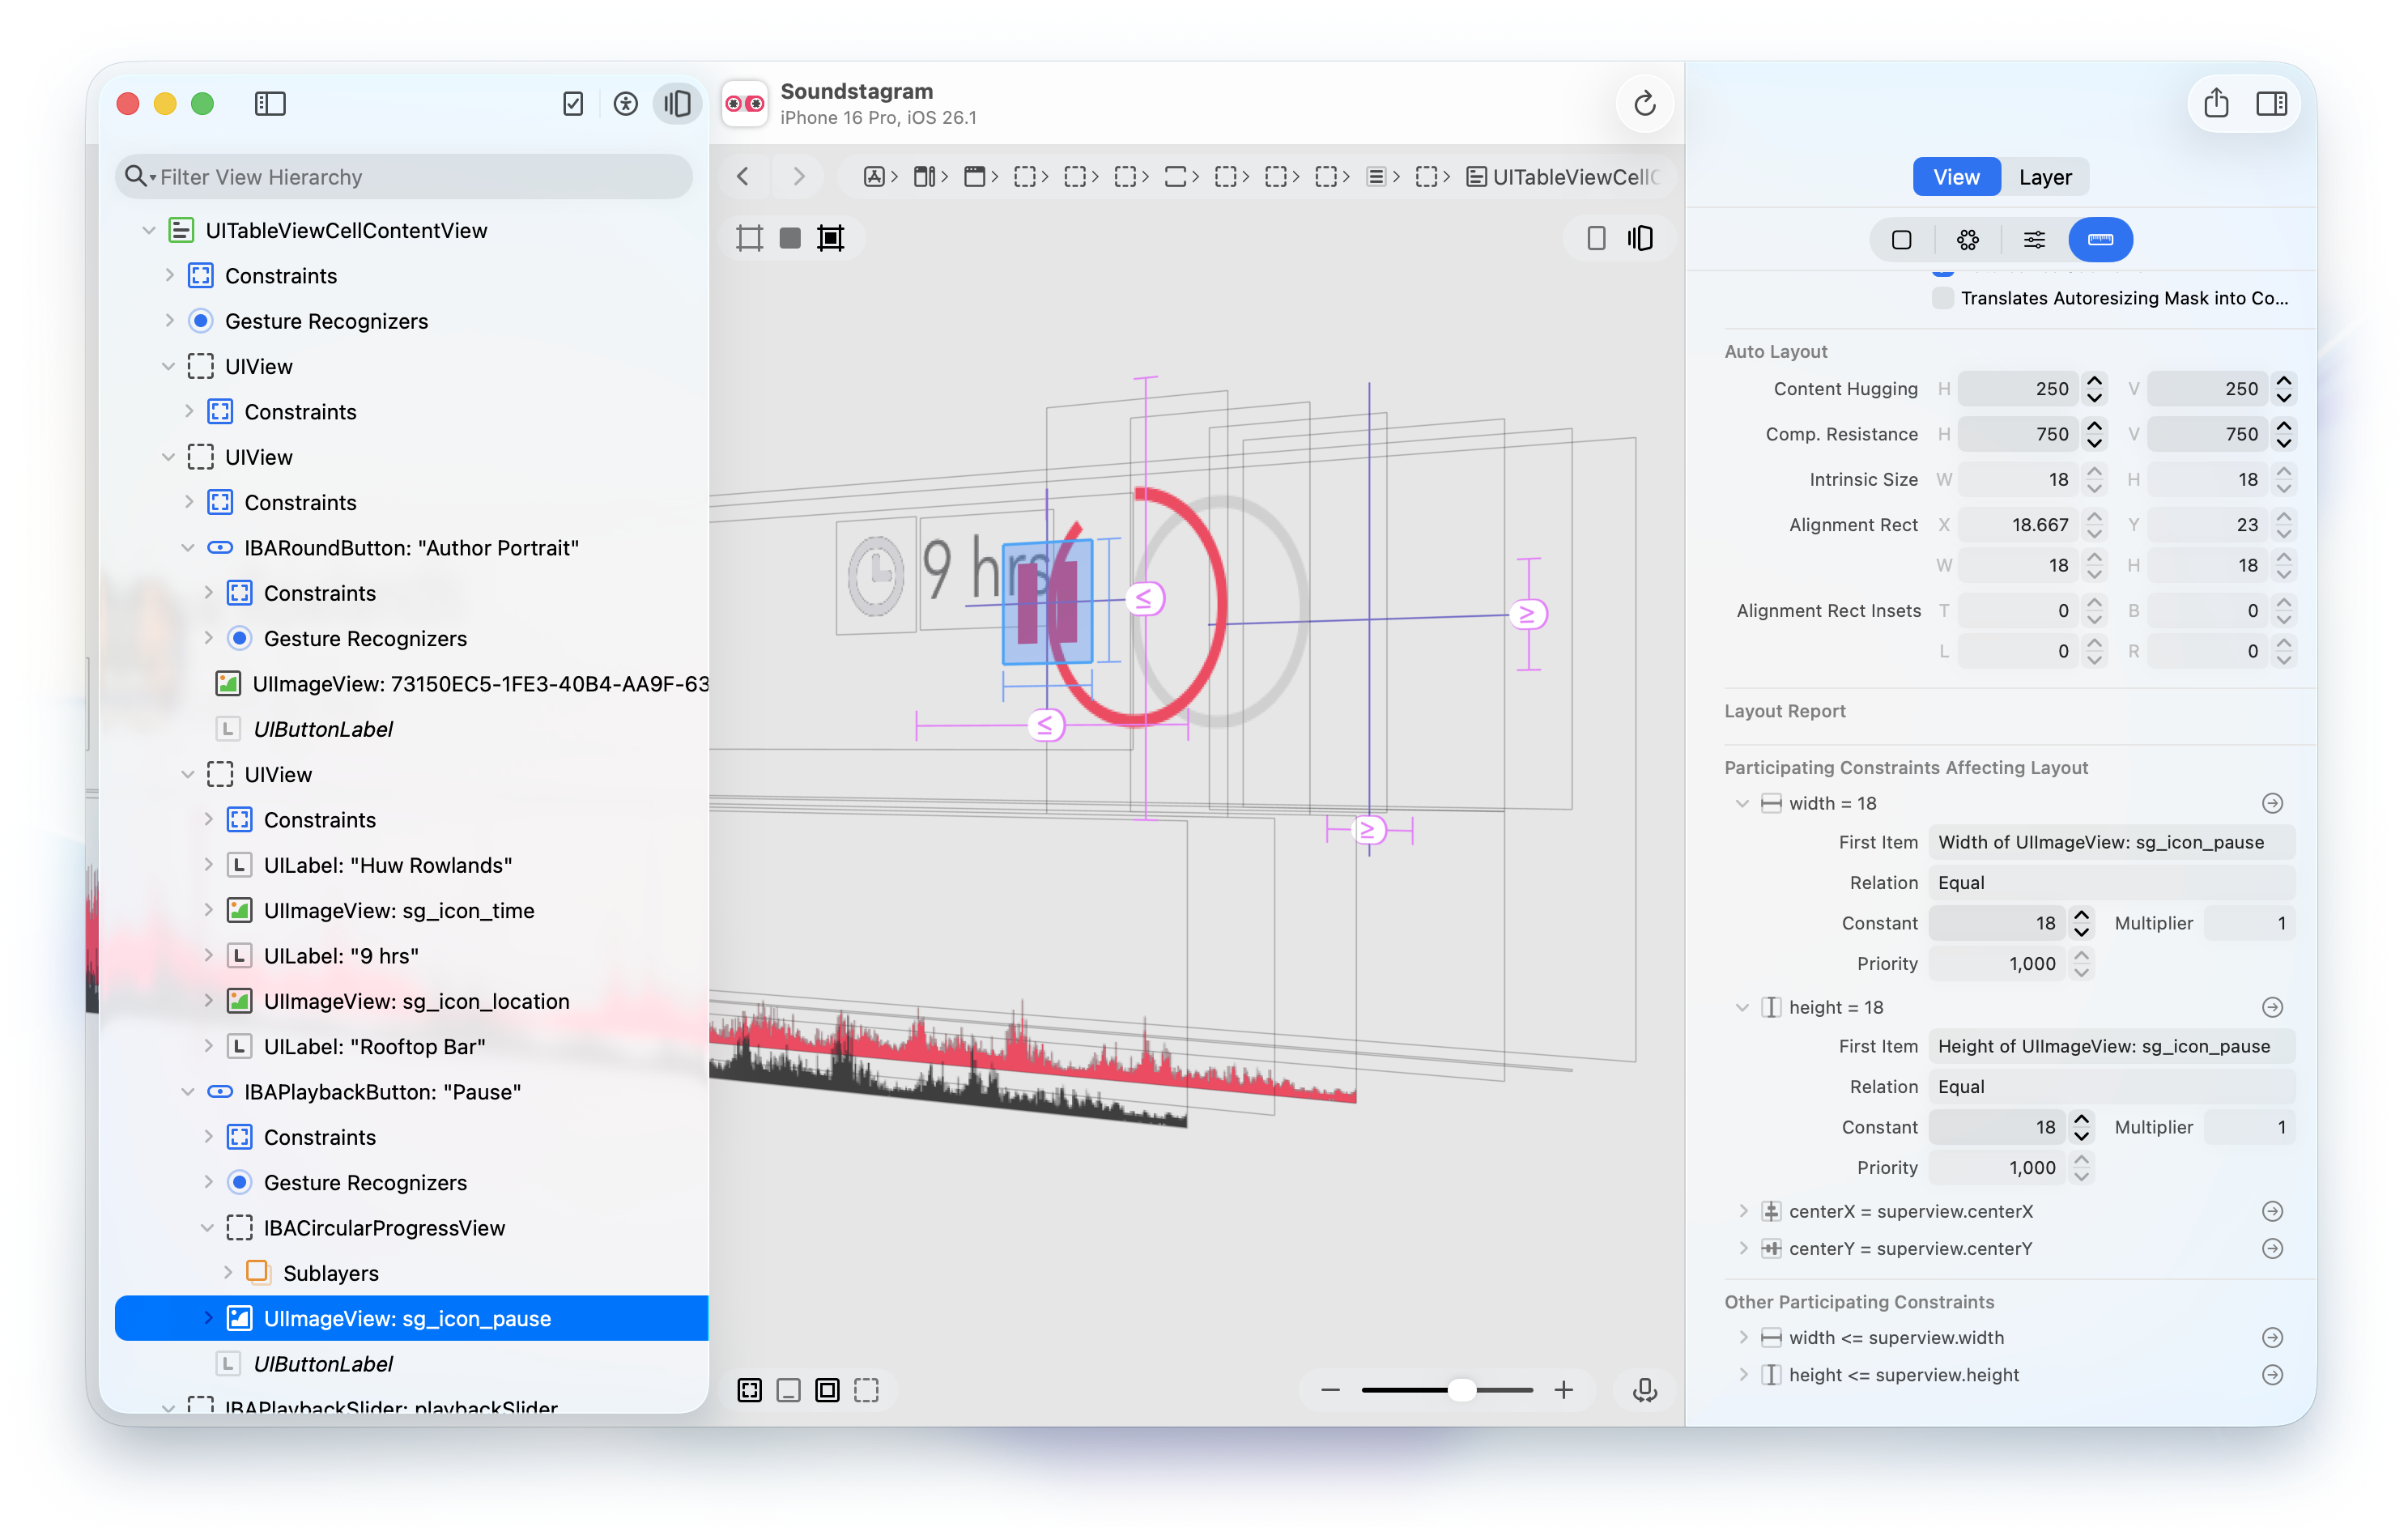Image resolution: width=2408 pixels, height=1527 pixels.
Task: Collapse the width = 18 constraint details
Action: pos(1743,803)
